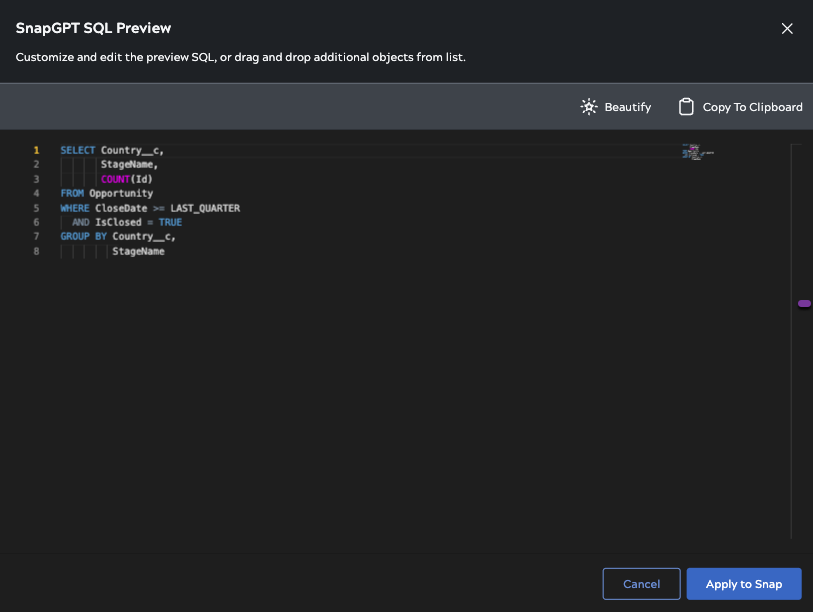The height and width of the screenshot is (612, 813).
Task: Click the code minimap preview
Action: [697, 153]
